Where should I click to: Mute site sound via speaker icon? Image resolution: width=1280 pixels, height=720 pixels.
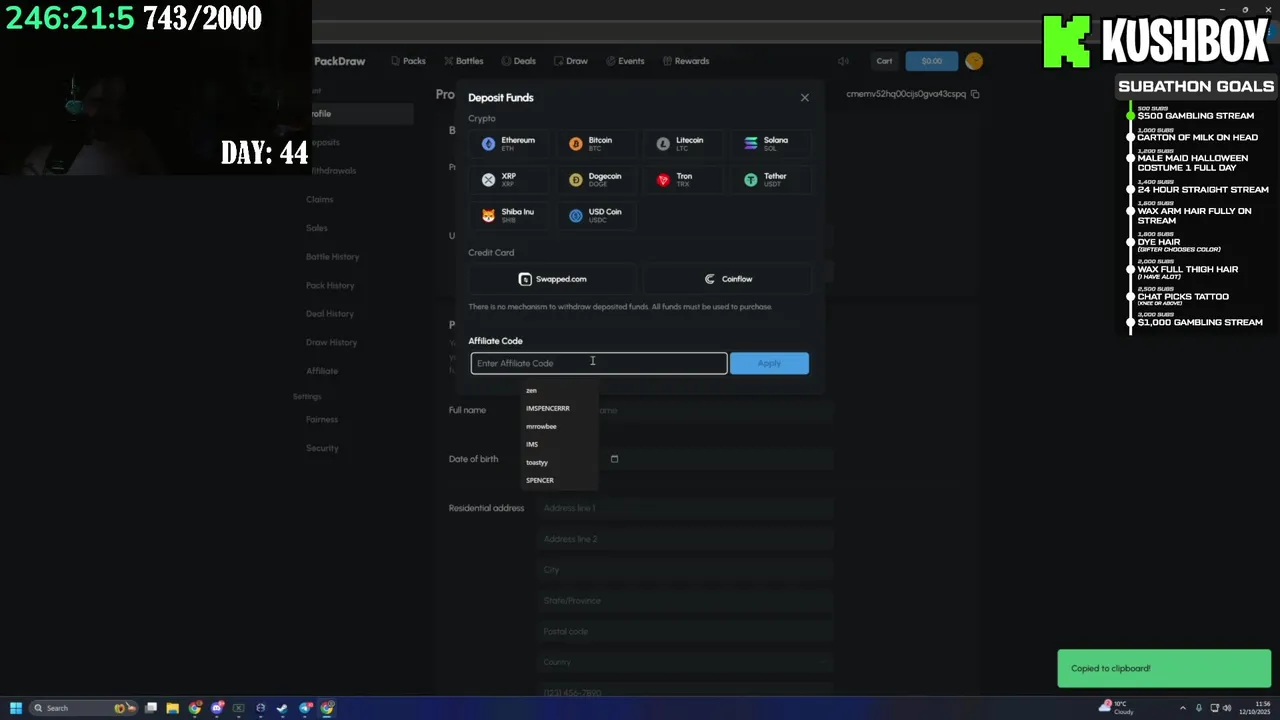click(x=843, y=61)
